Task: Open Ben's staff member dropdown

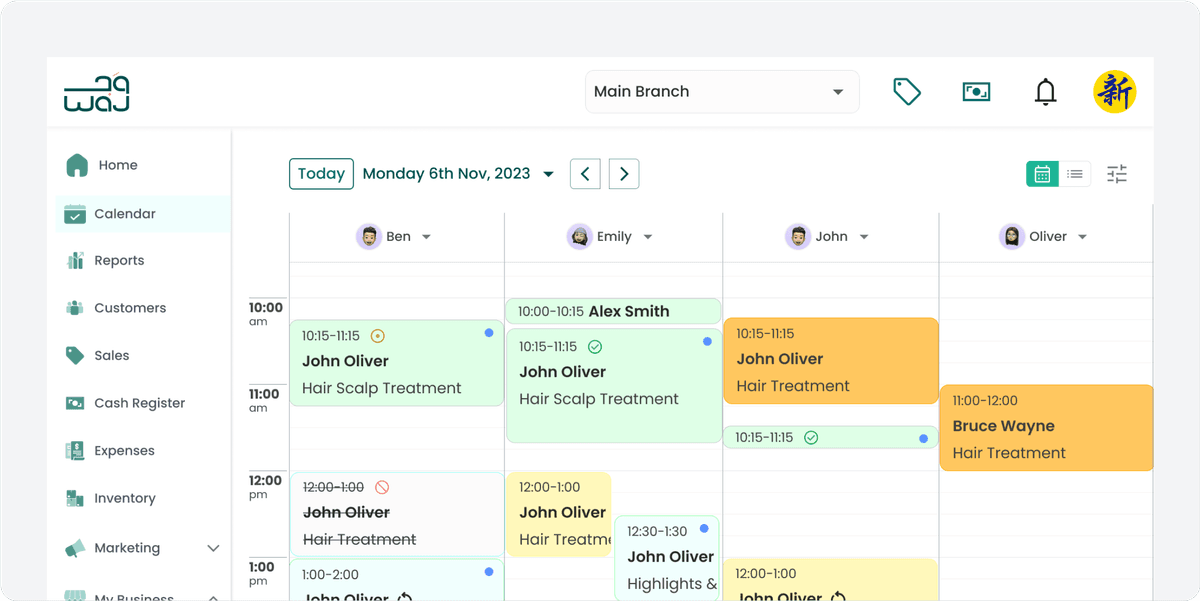Action: pyautogui.click(x=426, y=236)
